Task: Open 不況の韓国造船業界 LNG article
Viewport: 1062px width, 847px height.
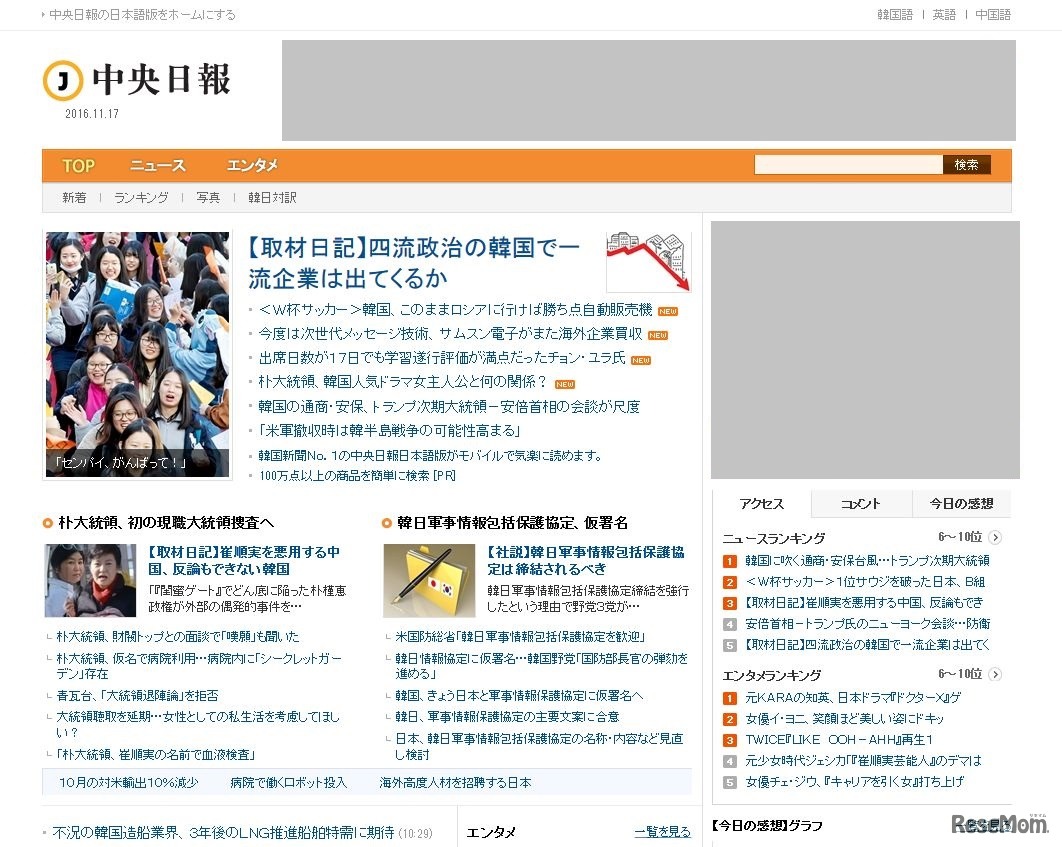Action: [224, 833]
